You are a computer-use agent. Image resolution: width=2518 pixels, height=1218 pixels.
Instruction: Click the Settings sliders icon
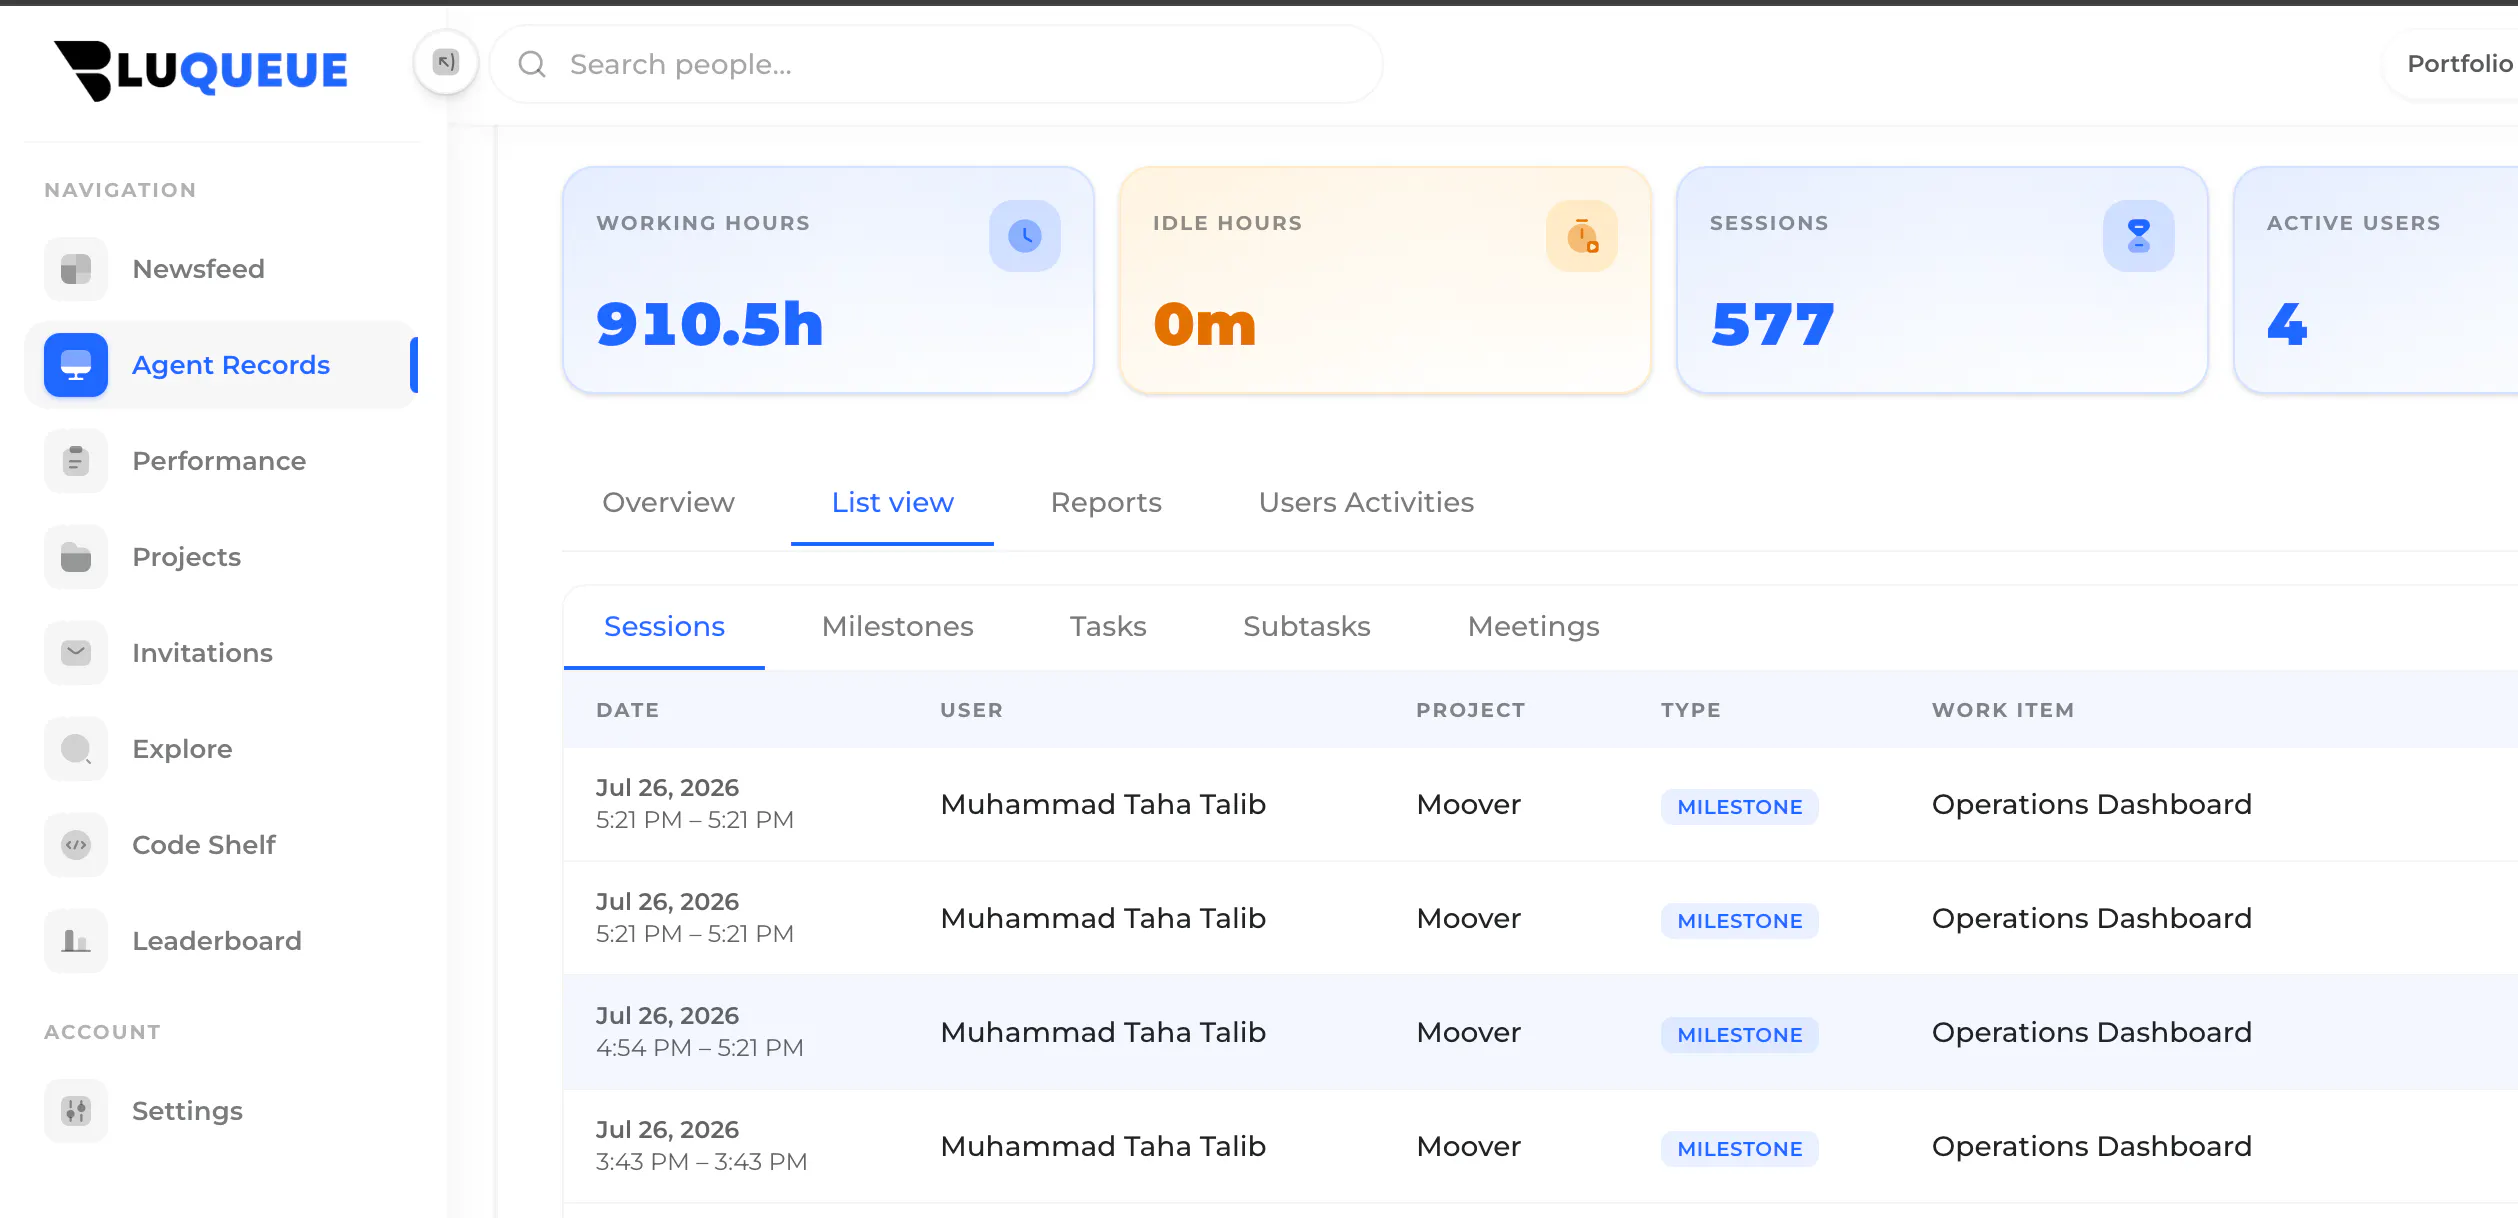[76, 1111]
